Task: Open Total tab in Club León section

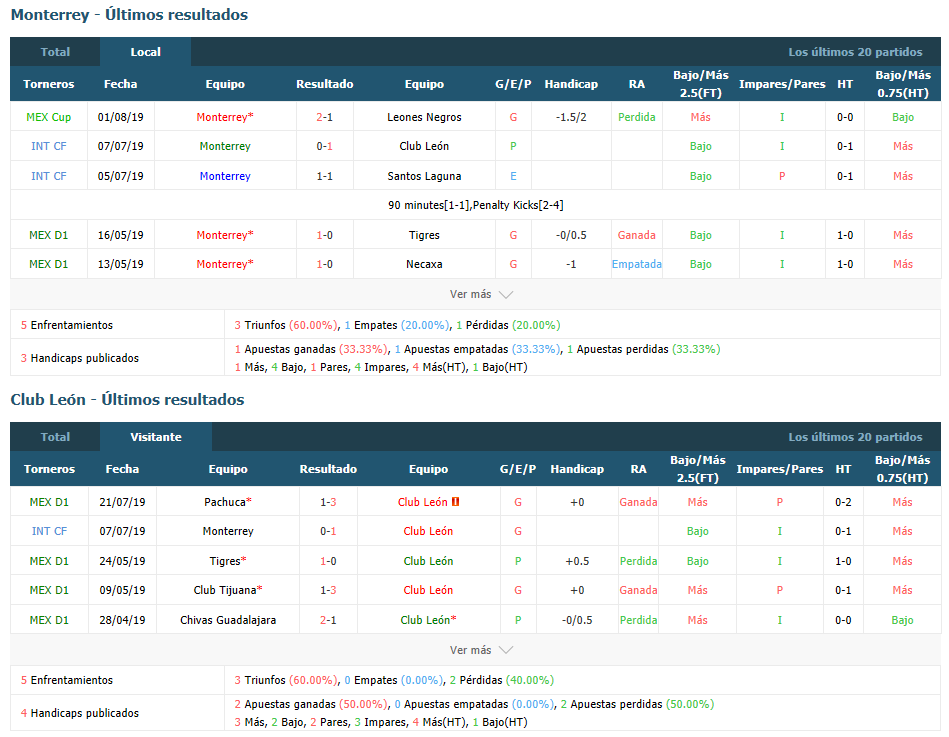Action: [55, 437]
